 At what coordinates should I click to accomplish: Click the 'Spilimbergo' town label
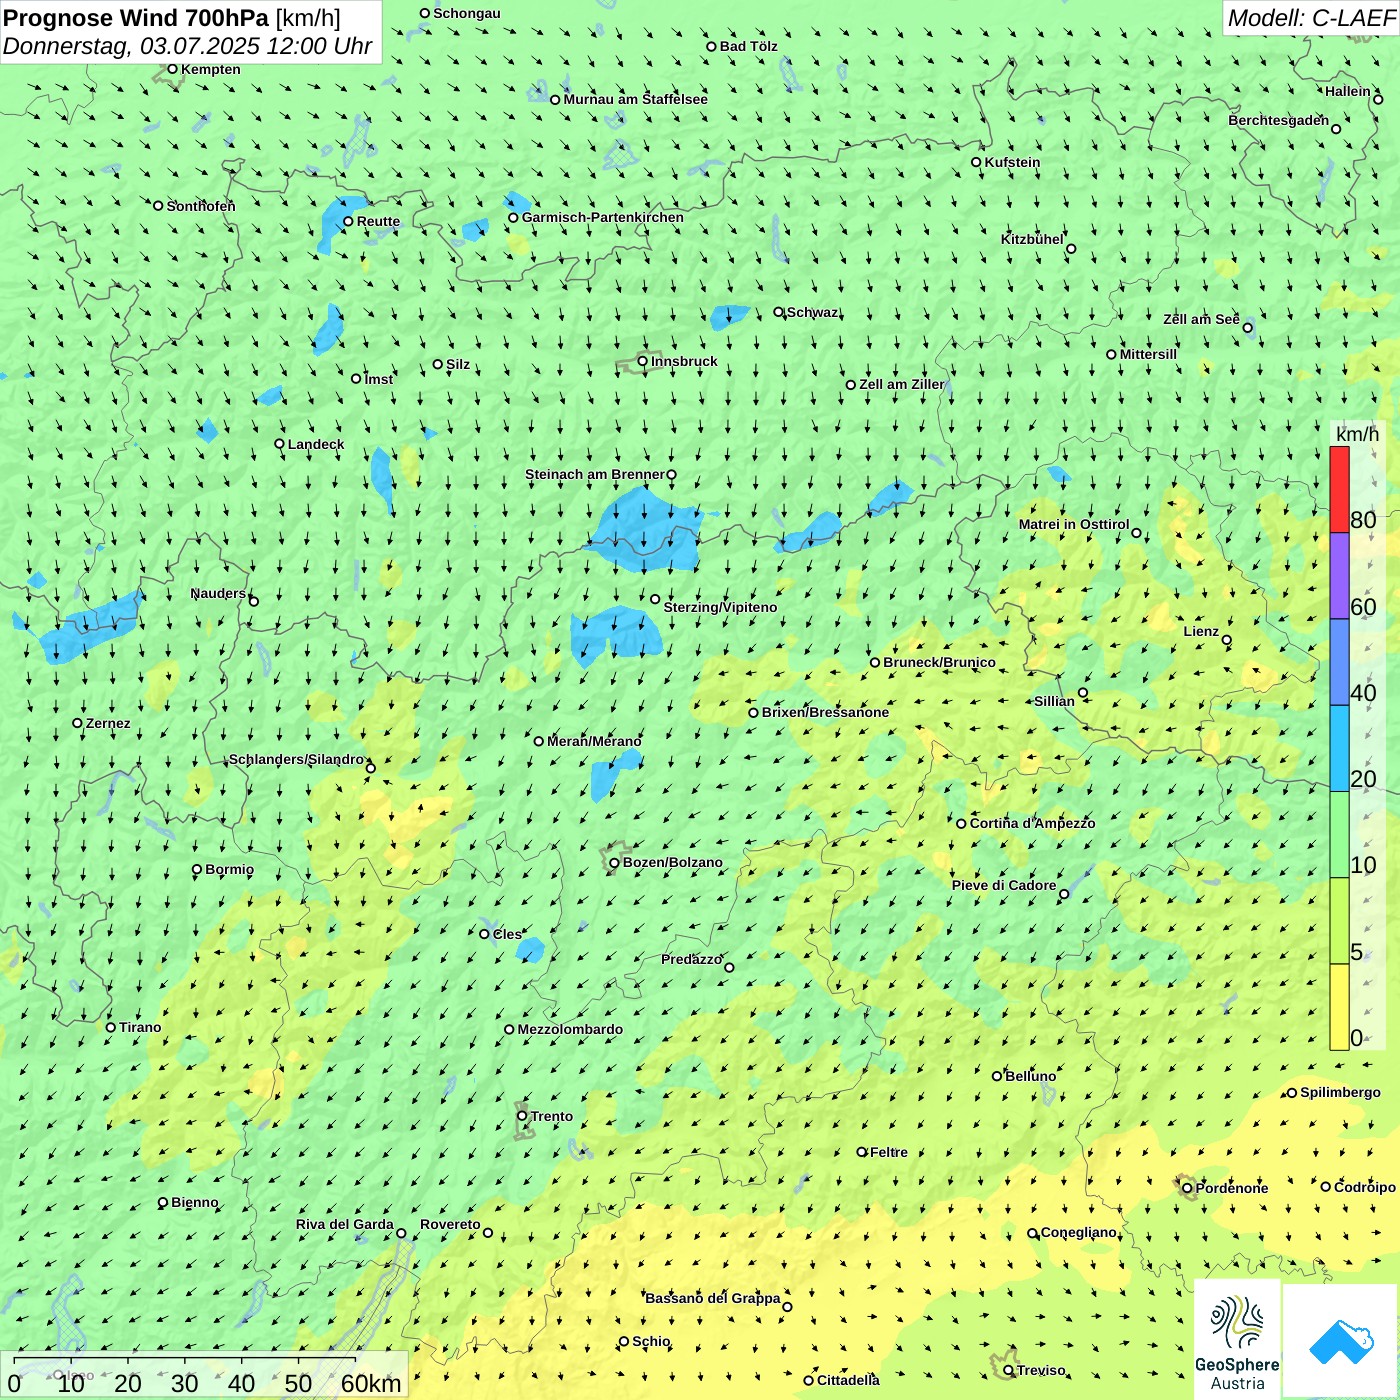pyautogui.click(x=1340, y=1092)
